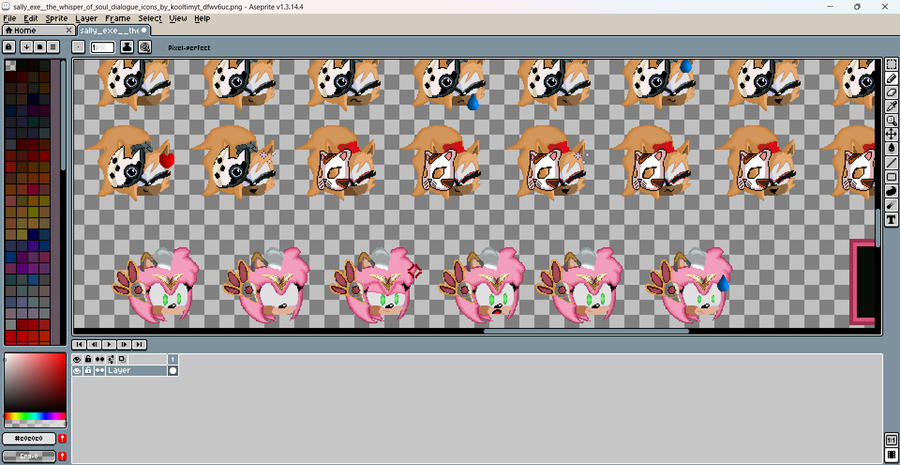
Task: Select the Contour tool
Action: [x=891, y=191]
